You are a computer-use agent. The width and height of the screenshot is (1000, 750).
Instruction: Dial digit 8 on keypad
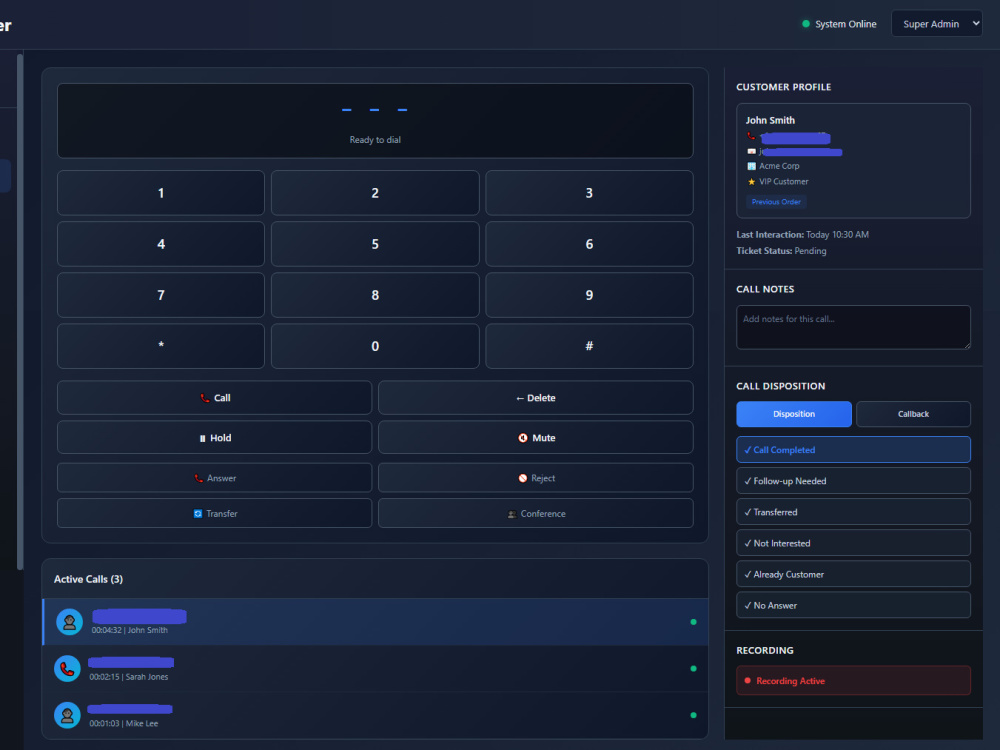pos(375,295)
